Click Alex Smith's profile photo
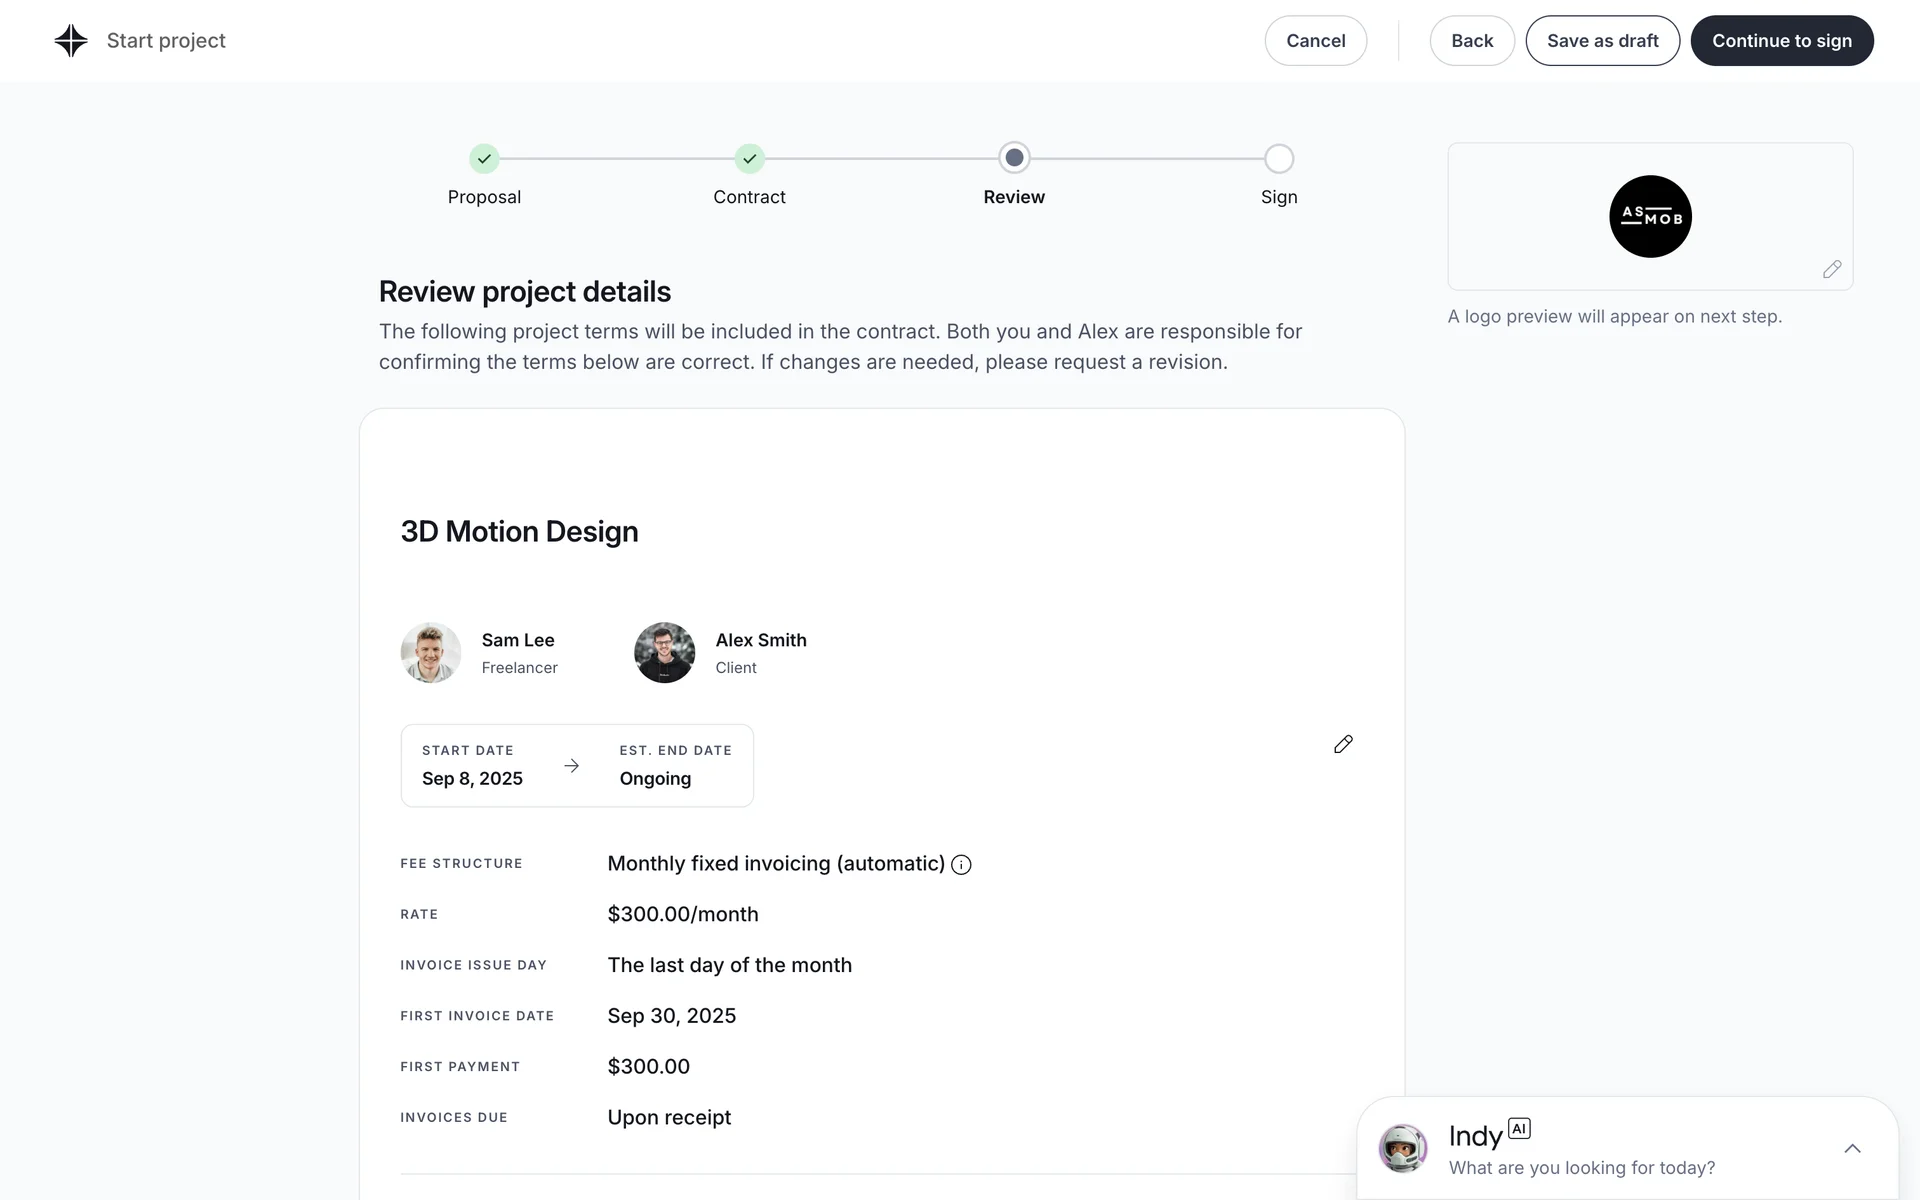1920x1200 pixels. click(664, 653)
